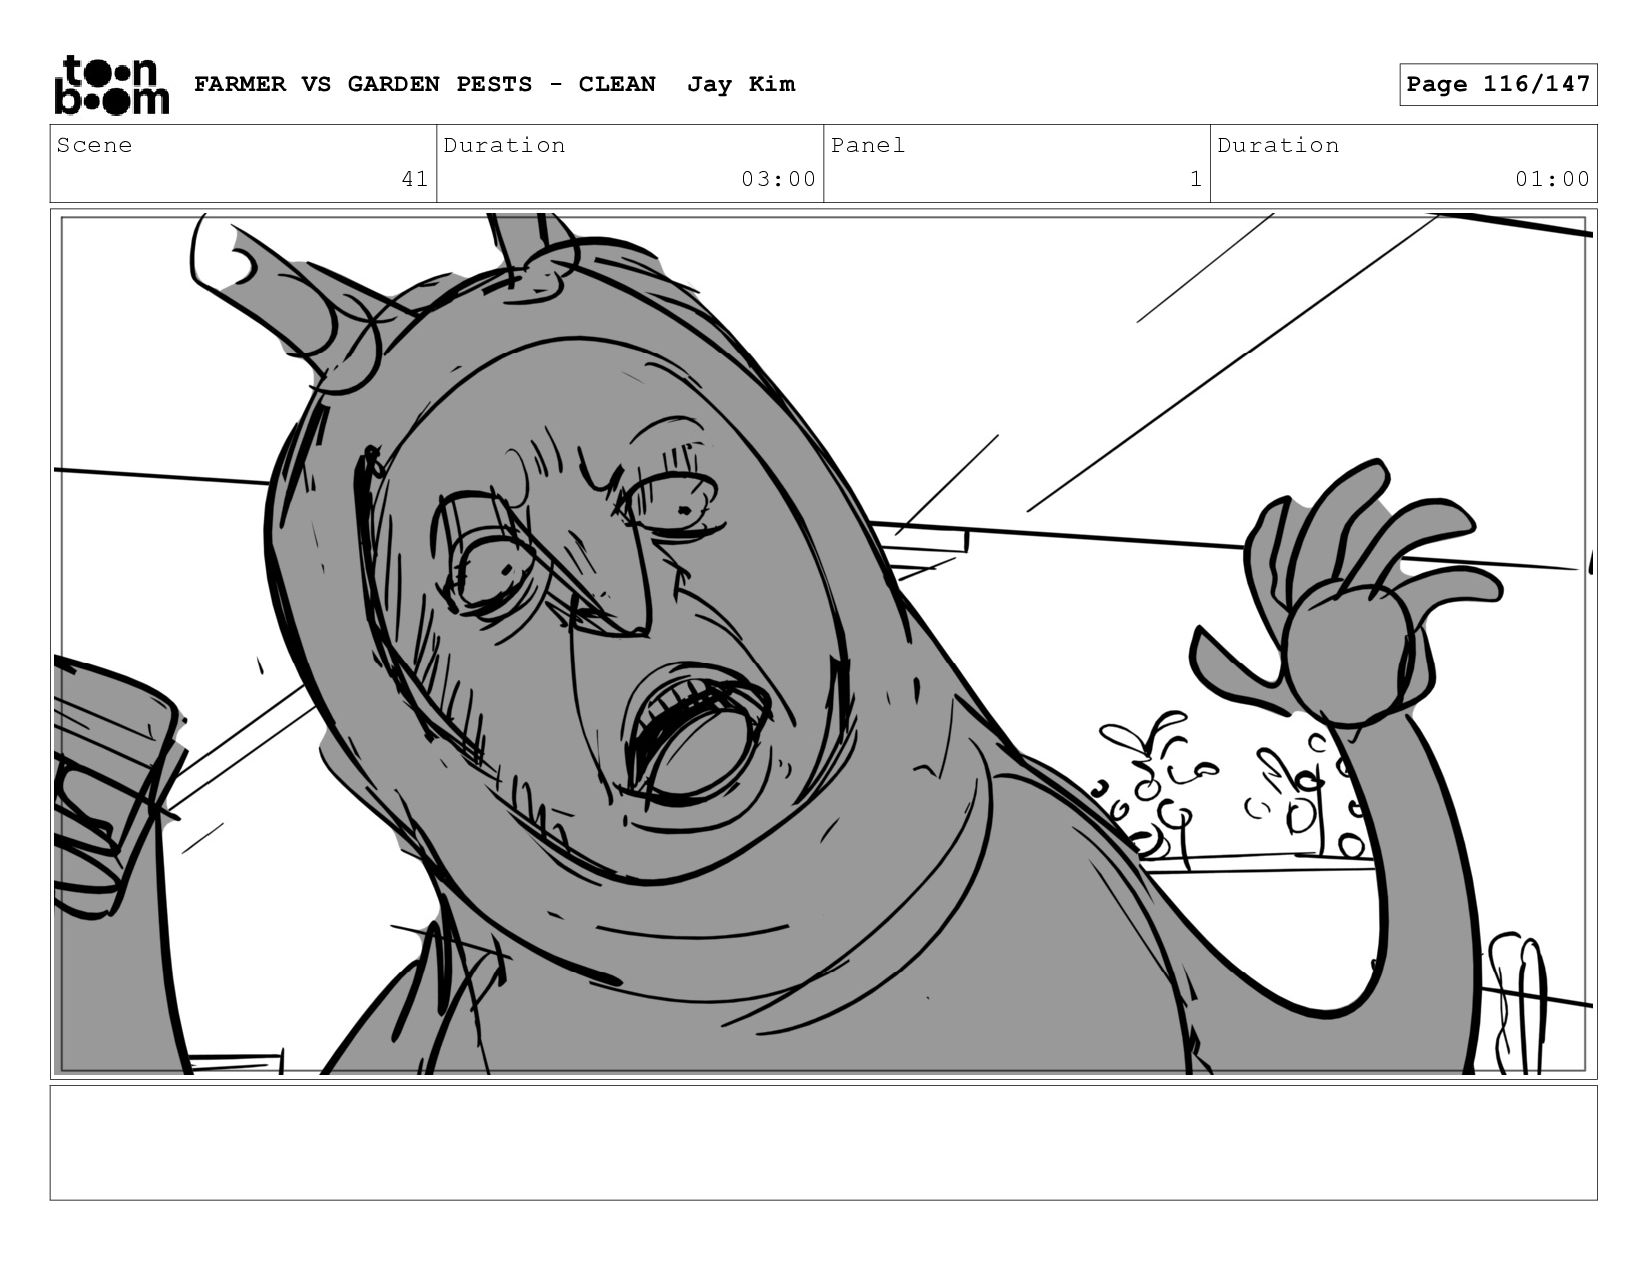Click the Toon Boom logo
Screen dimensions: 1650x1275
click(111, 85)
